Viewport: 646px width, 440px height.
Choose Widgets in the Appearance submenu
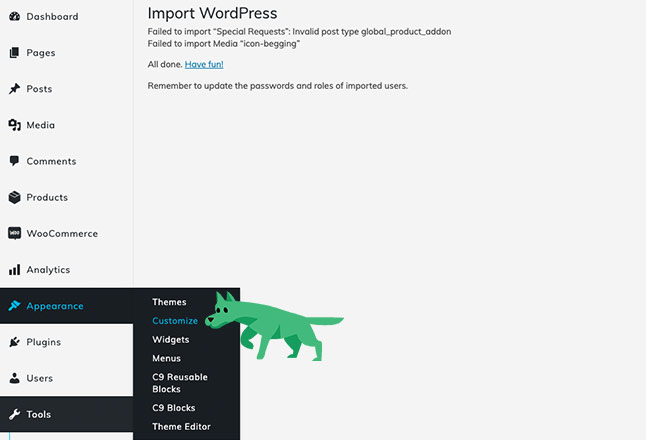[171, 339]
